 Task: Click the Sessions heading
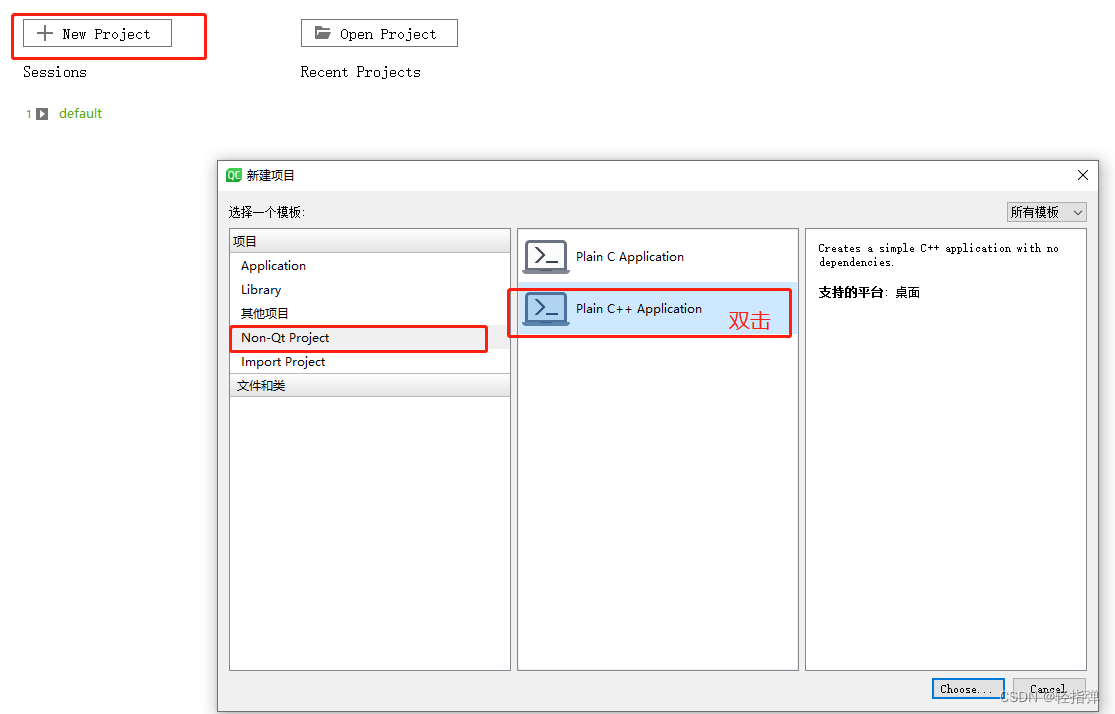(55, 72)
